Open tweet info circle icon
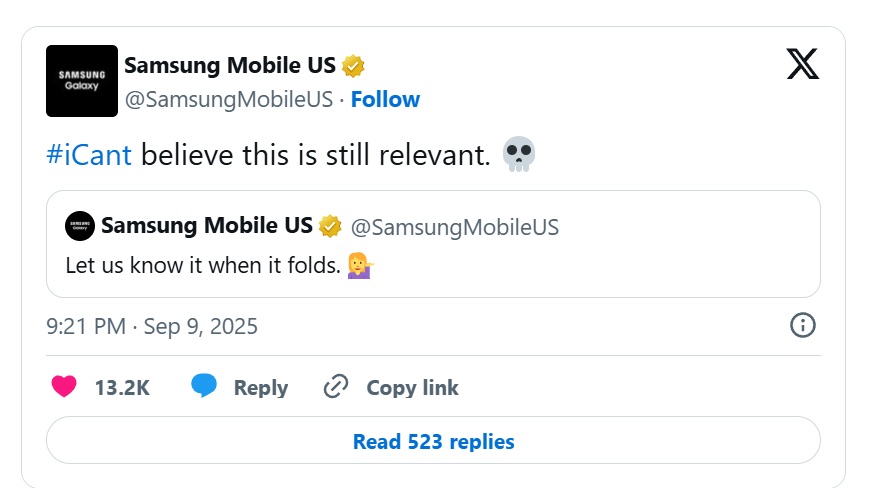This screenshot has width=872, height=488. [802, 325]
